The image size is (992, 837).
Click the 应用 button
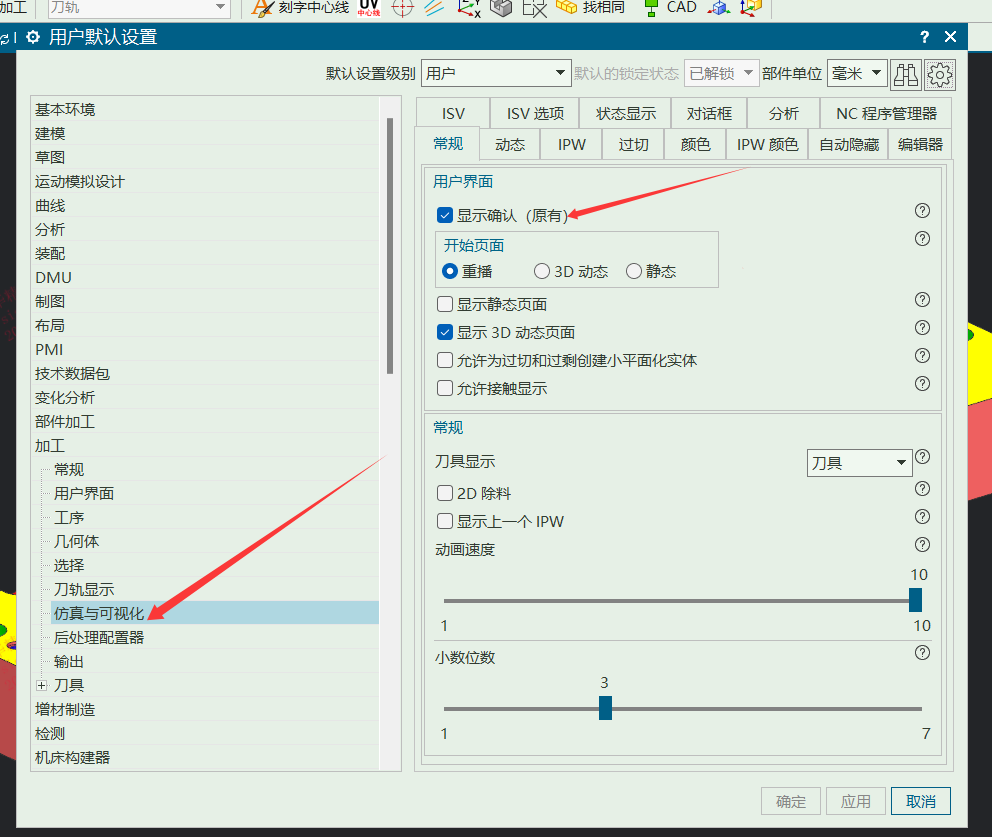tap(855, 802)
